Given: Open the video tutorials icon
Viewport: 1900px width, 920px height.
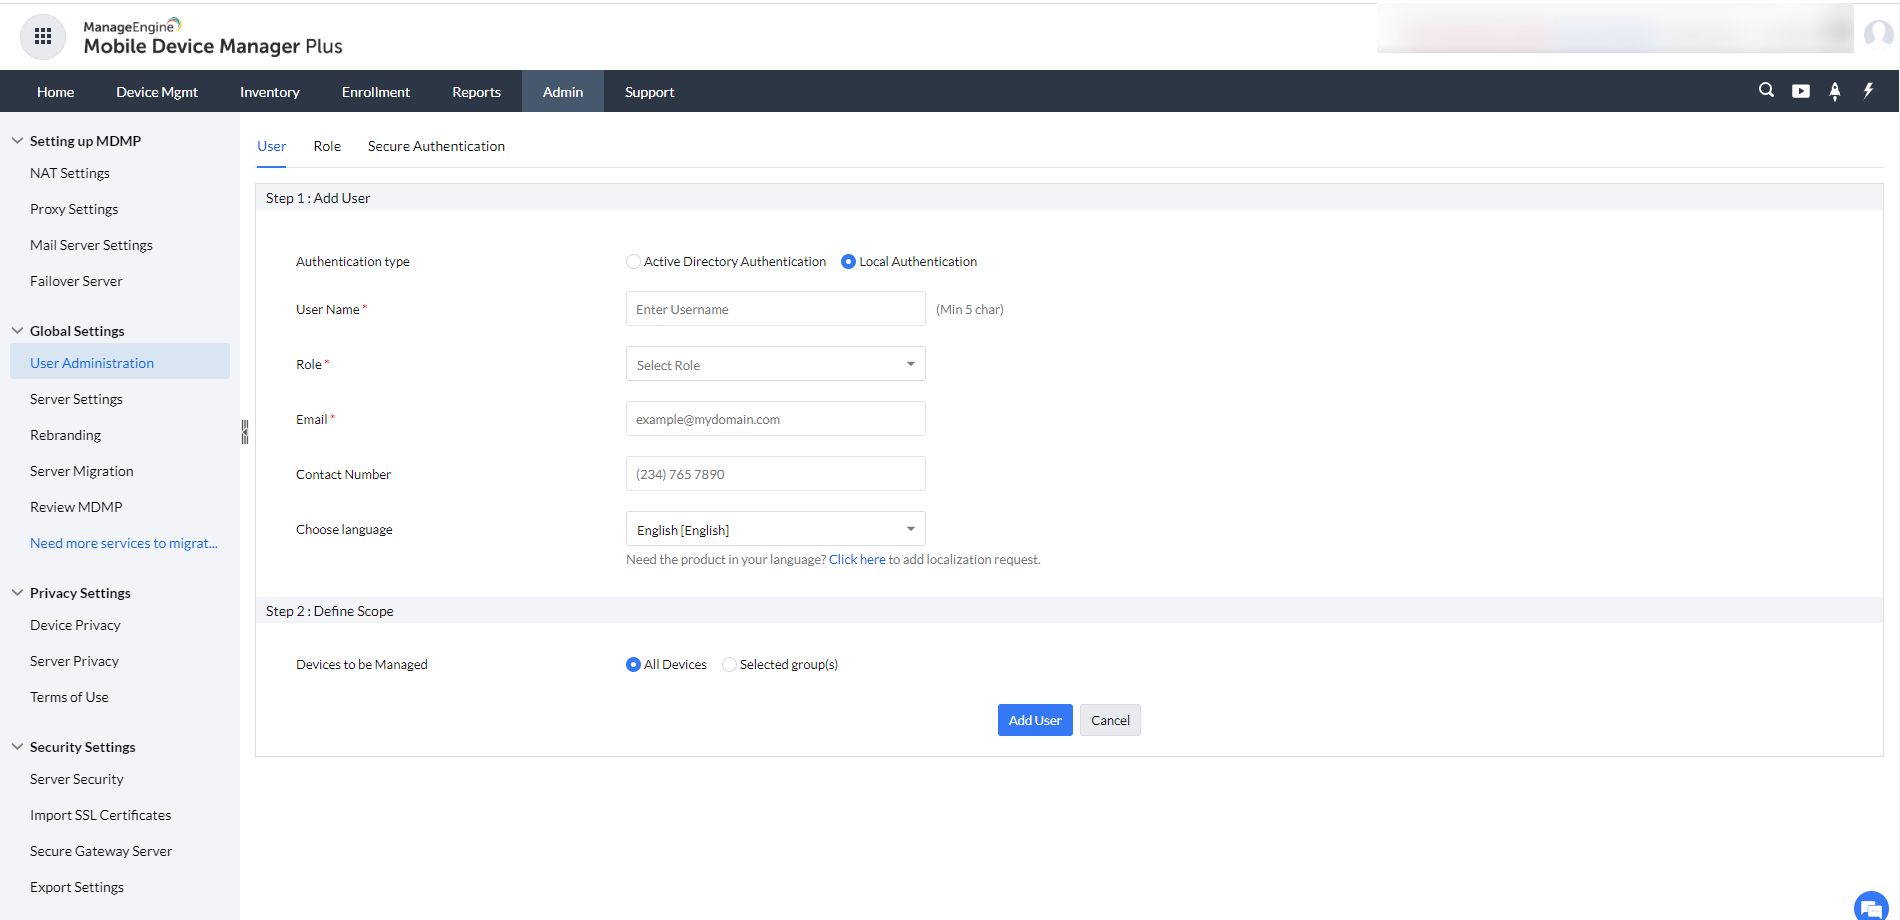Looking at the screenshot, I should click(x=1801, y=91).
